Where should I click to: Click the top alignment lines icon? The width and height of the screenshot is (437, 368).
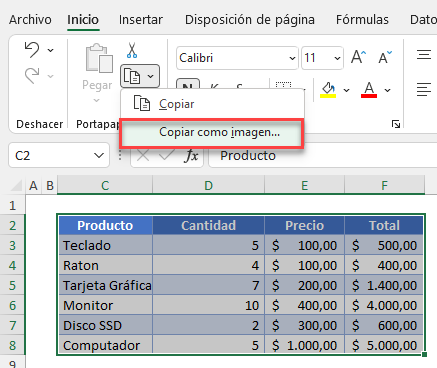point(424,54)
